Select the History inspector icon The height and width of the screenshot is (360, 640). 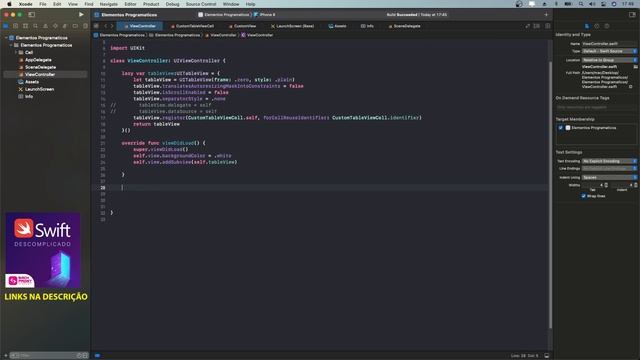[597, 26]
